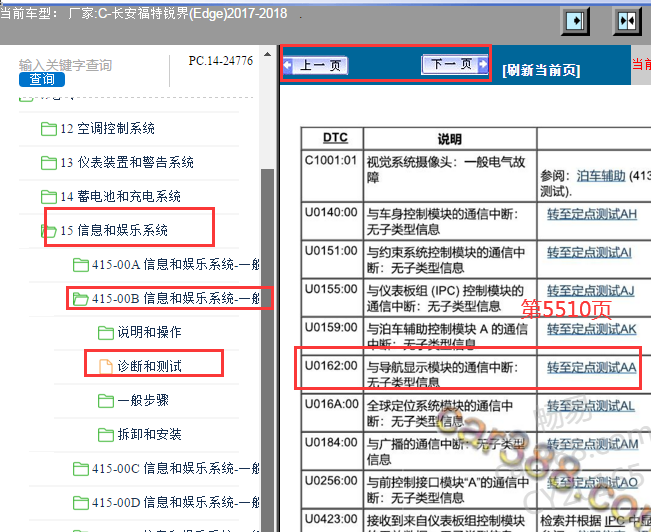Click folder icon beside 14 蓄电池和充电系统

(49, 197)
